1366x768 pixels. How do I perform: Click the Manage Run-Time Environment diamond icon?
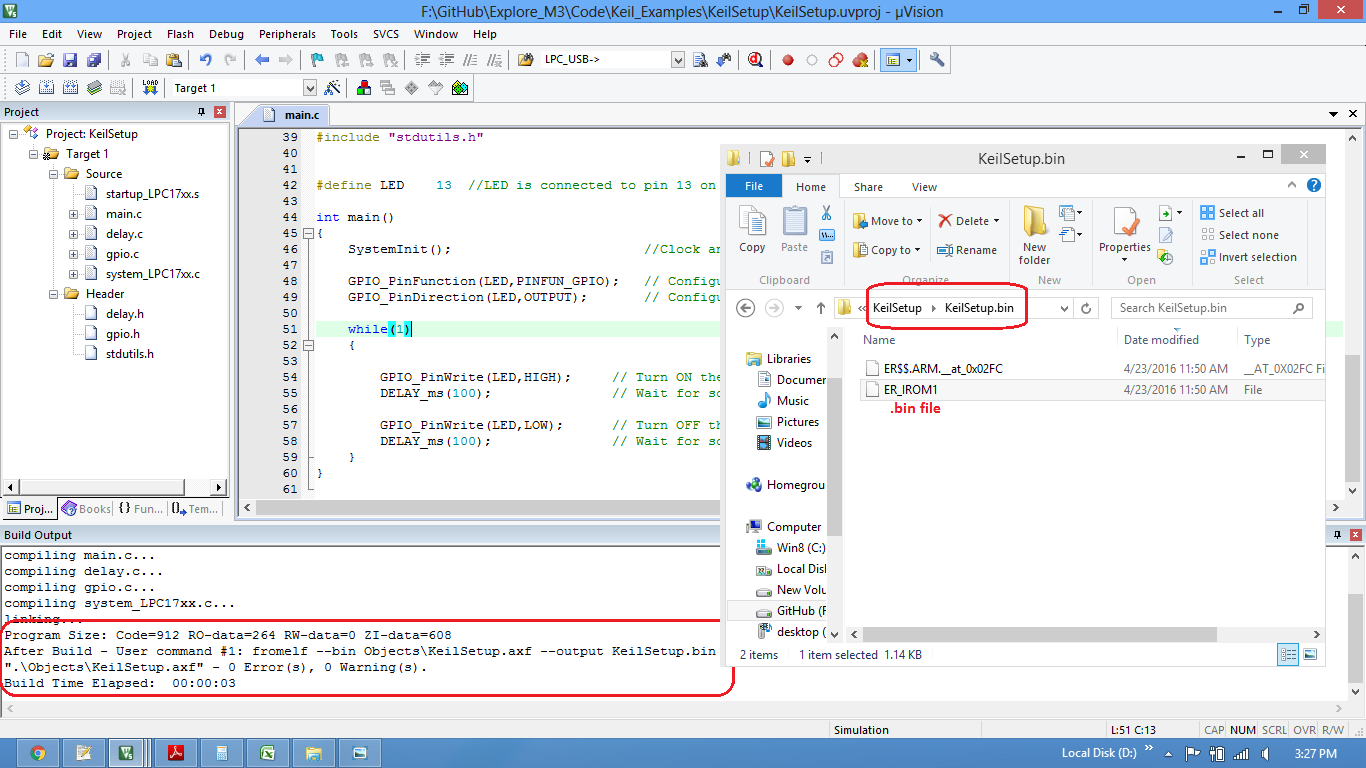point(411,88)
